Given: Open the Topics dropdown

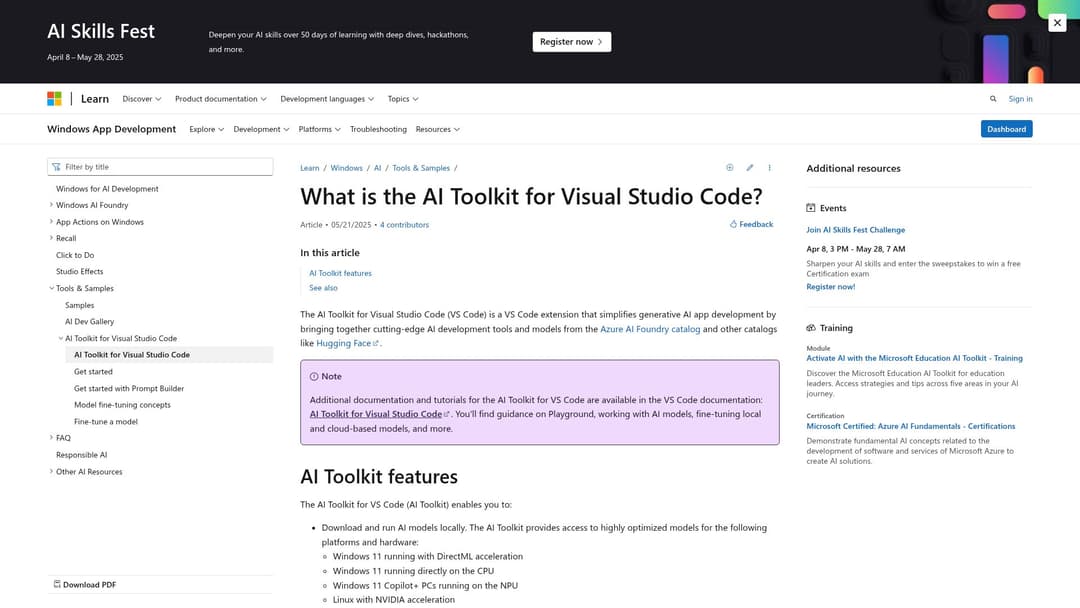Looking at the screenshot, I should tap(403, 98).
